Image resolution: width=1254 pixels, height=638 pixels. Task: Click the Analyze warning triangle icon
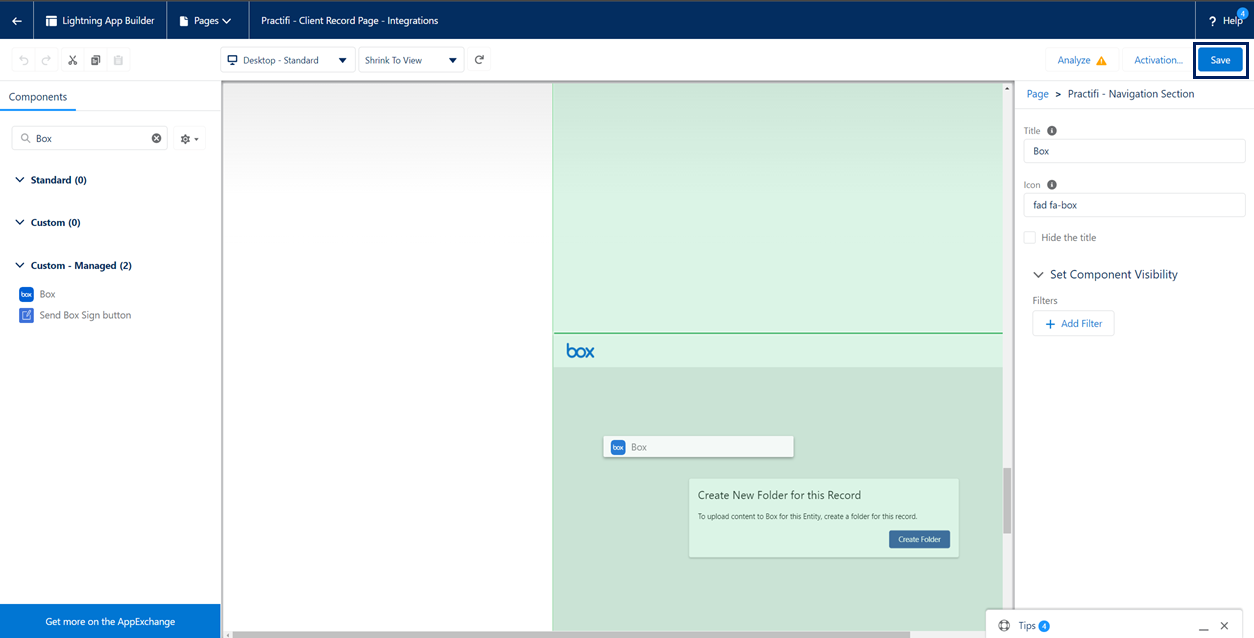[1101, 60]
